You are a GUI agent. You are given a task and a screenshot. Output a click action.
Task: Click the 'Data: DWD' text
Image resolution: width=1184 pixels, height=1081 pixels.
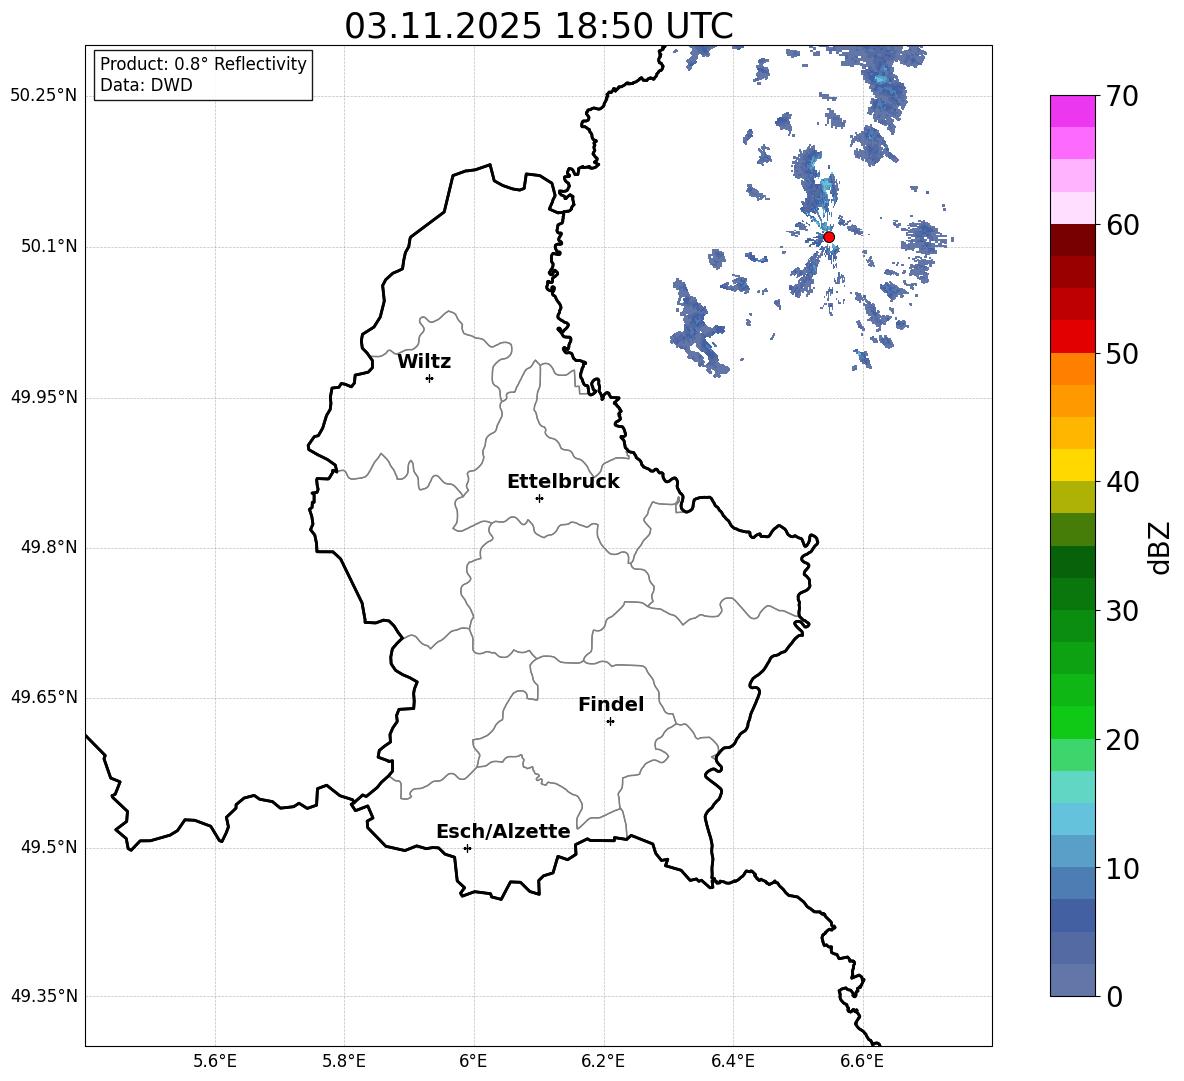click(146, 85)
